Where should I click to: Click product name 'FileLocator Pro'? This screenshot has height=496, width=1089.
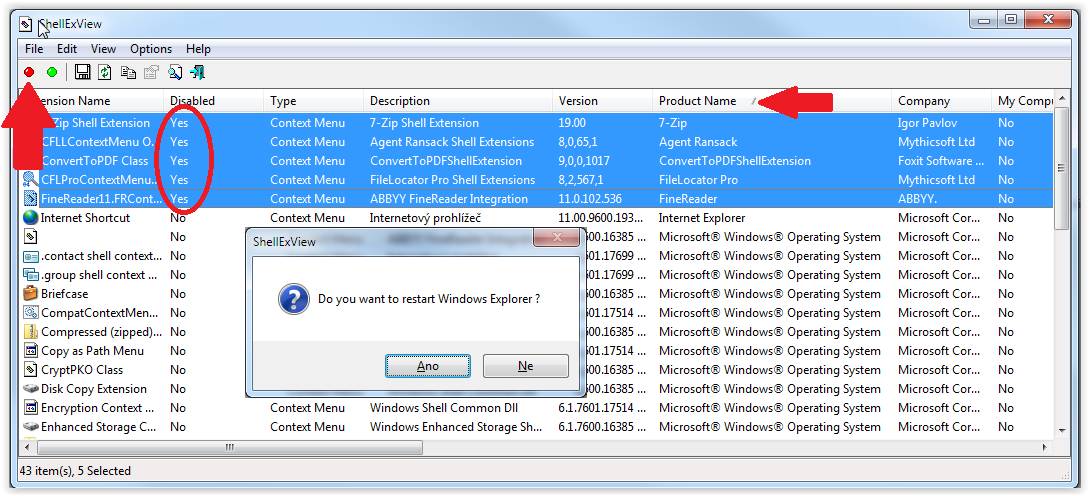(698, 180)
